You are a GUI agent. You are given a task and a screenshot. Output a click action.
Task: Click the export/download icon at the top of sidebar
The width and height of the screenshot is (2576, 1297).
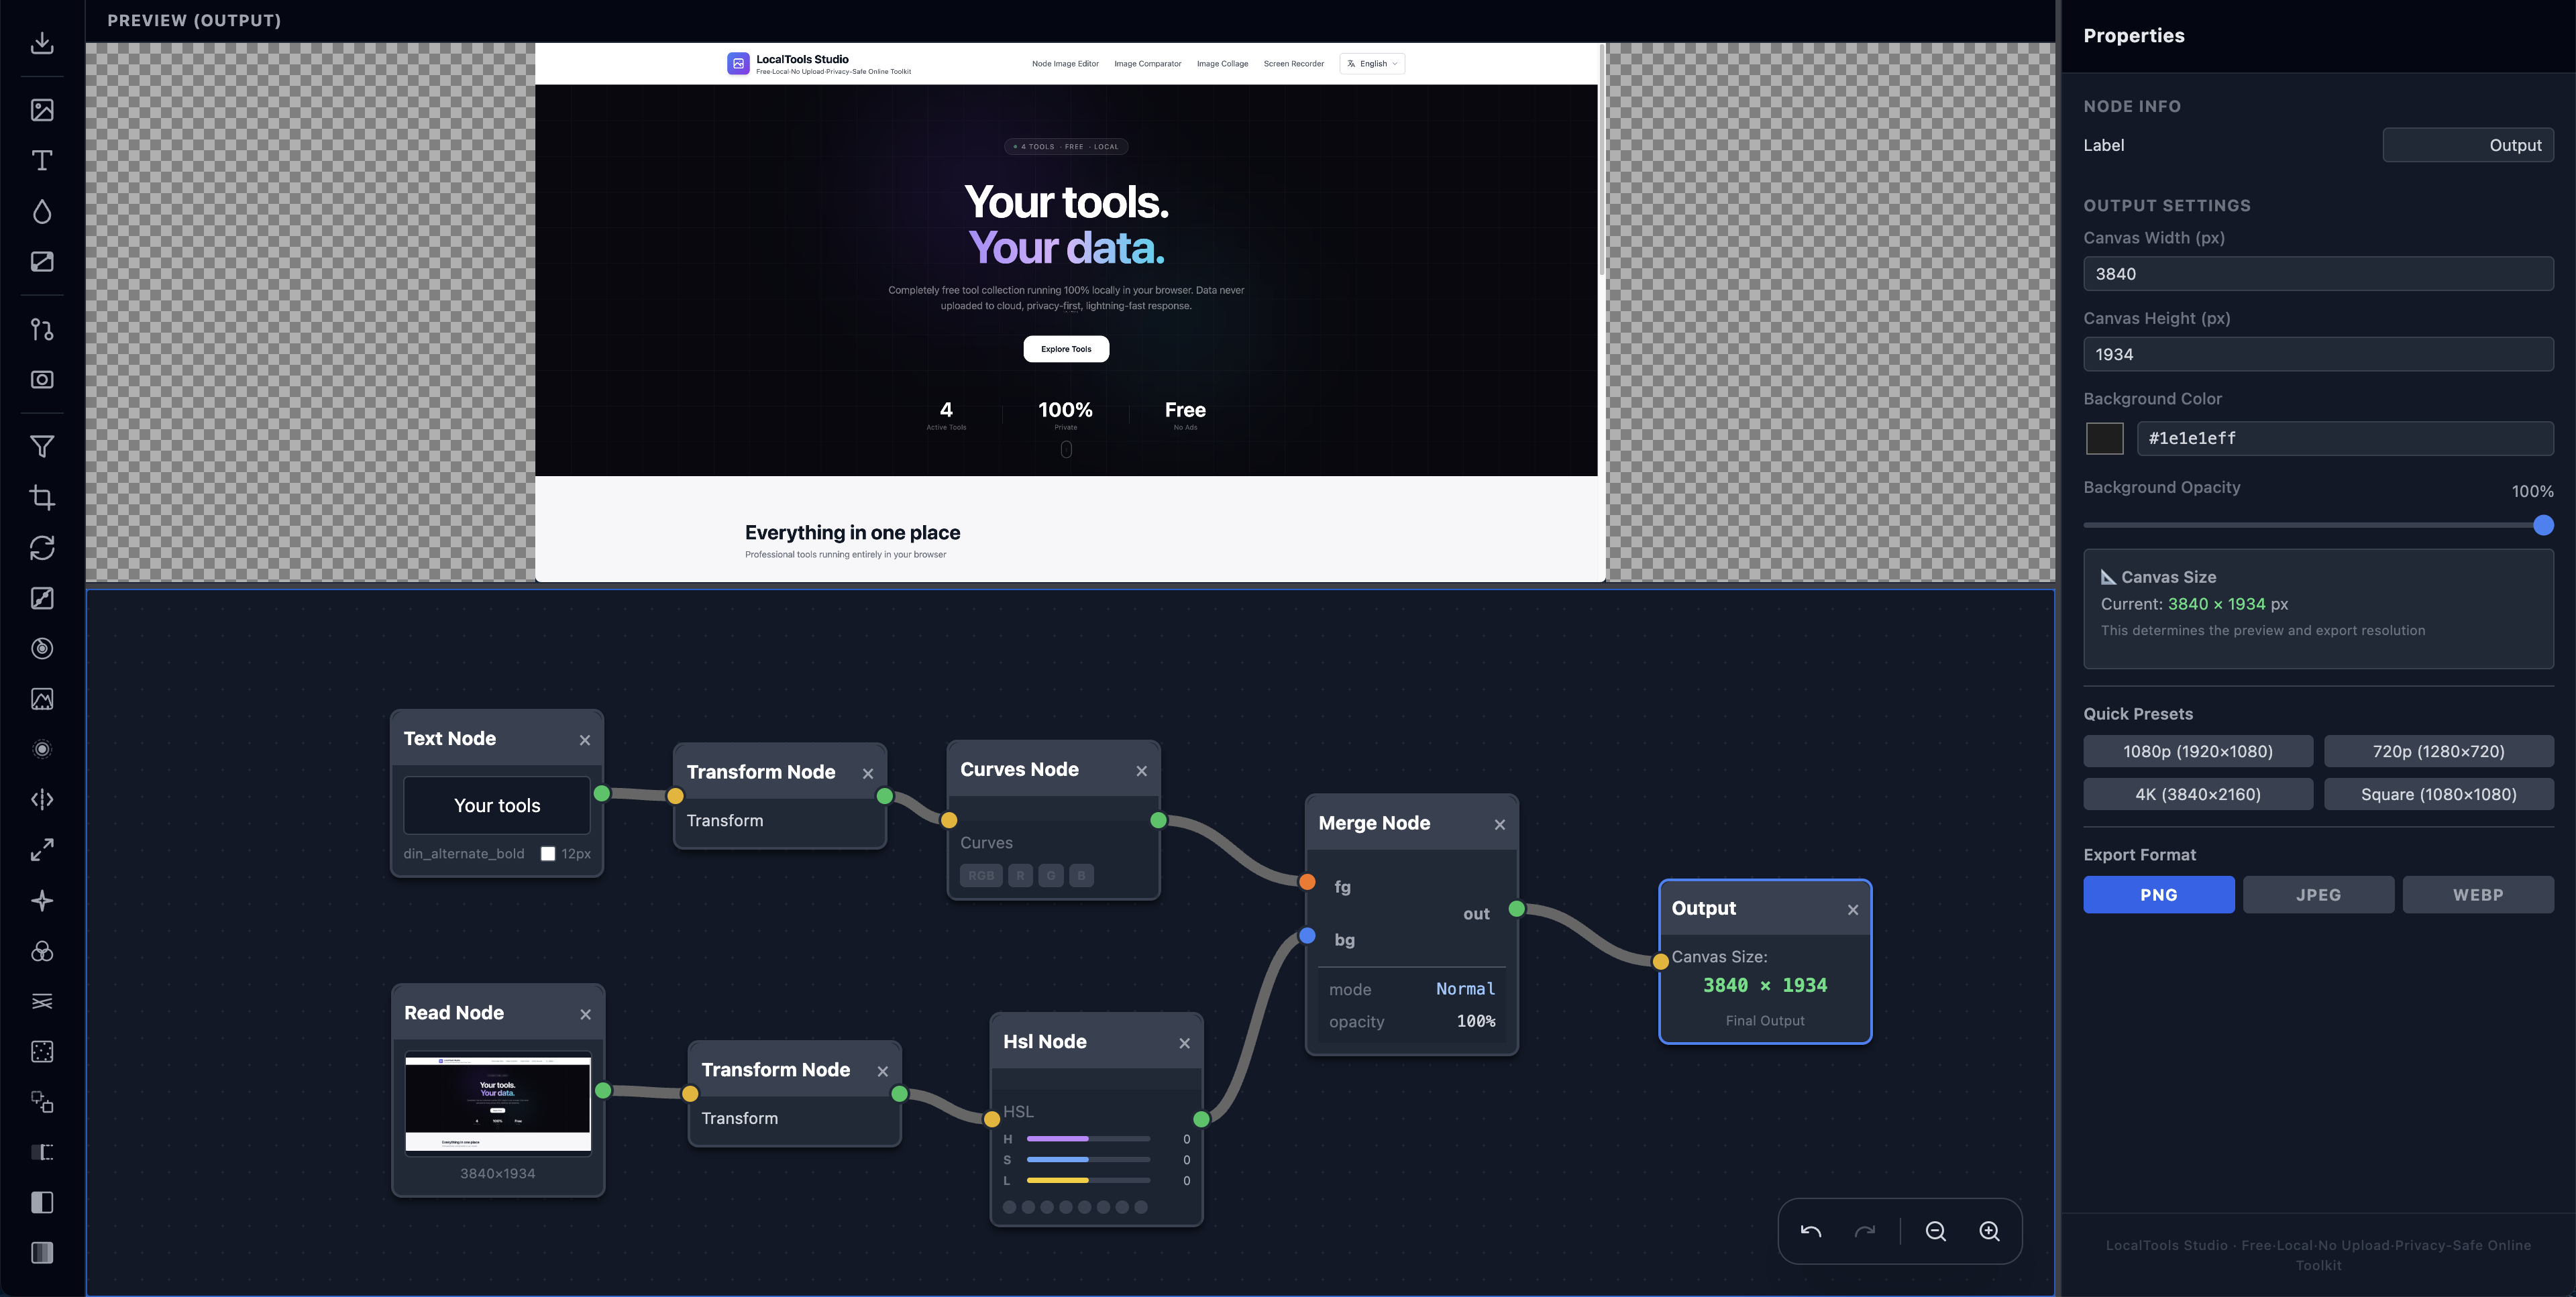click(x=42, y=44)
